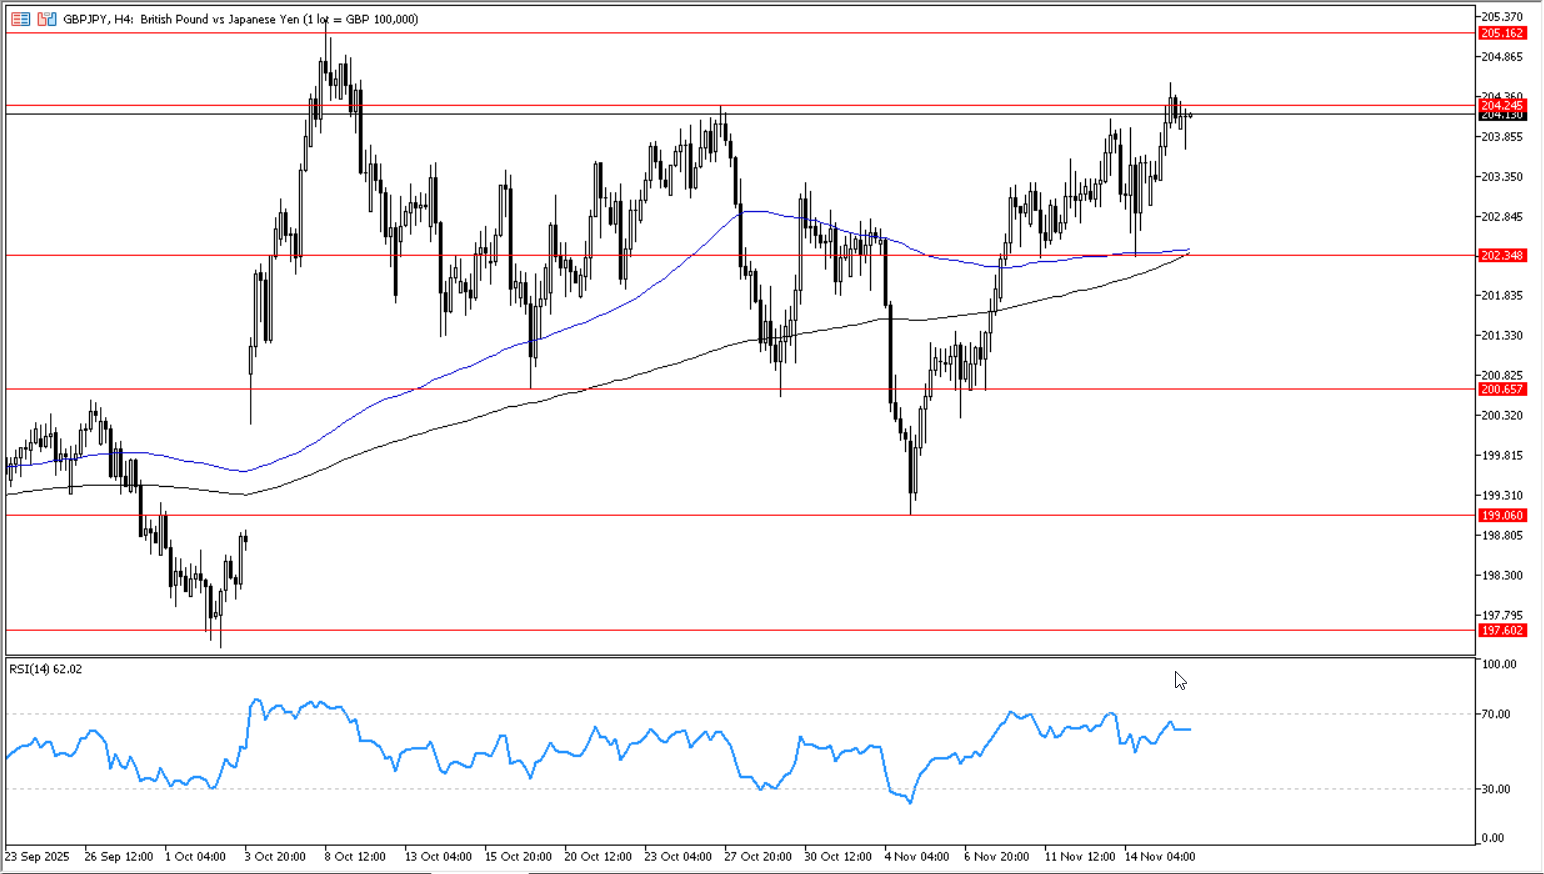
Task: Open the Depth of Market icon
Action: [x=21, y=19]
